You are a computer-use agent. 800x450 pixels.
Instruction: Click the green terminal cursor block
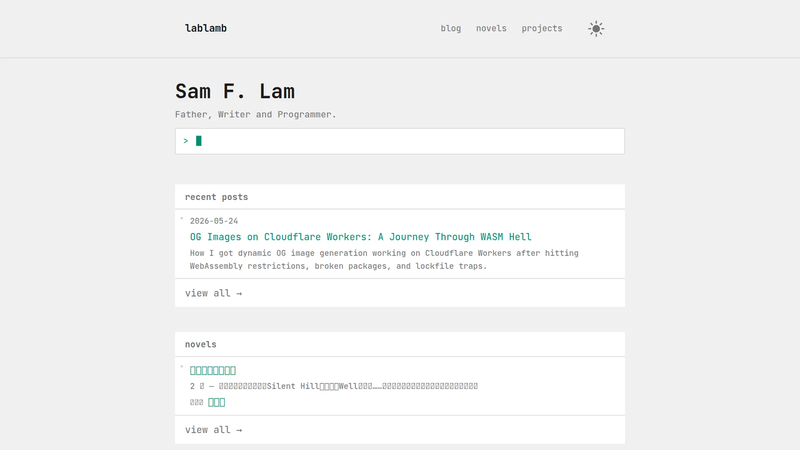[199, 141]
